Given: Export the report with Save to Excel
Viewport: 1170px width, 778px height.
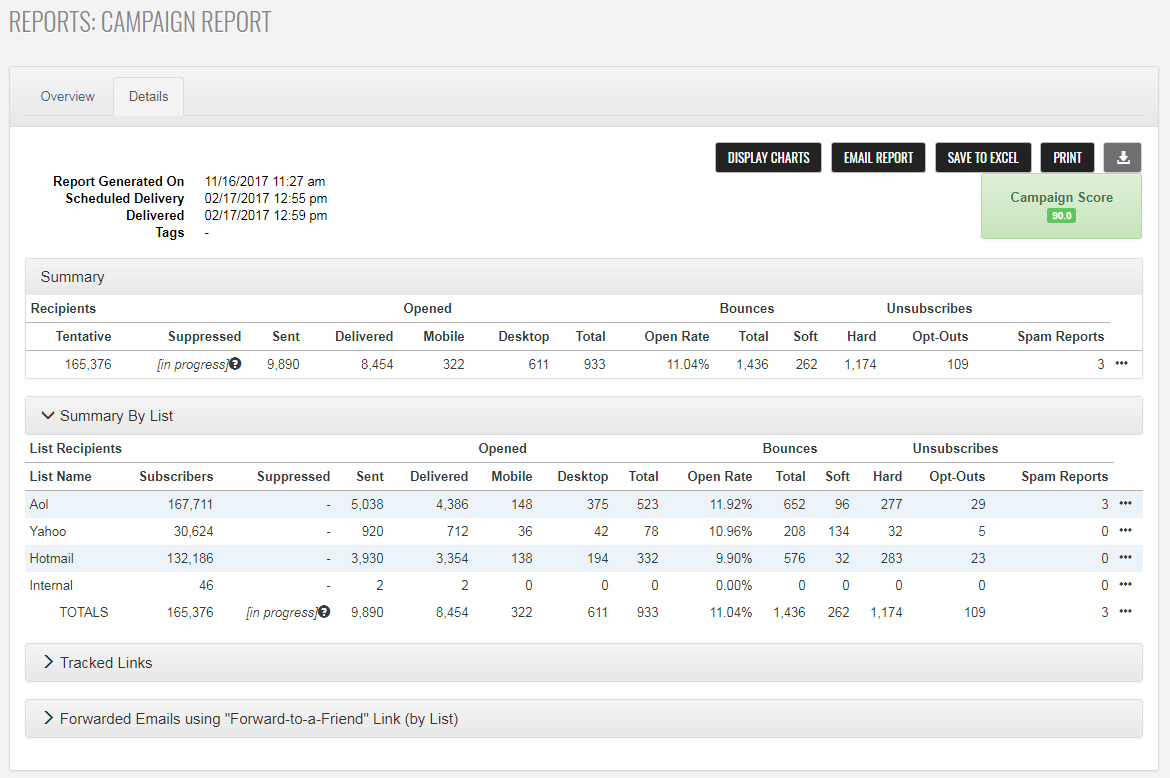Looking at the screenshot, I should (x=982, y=158).
